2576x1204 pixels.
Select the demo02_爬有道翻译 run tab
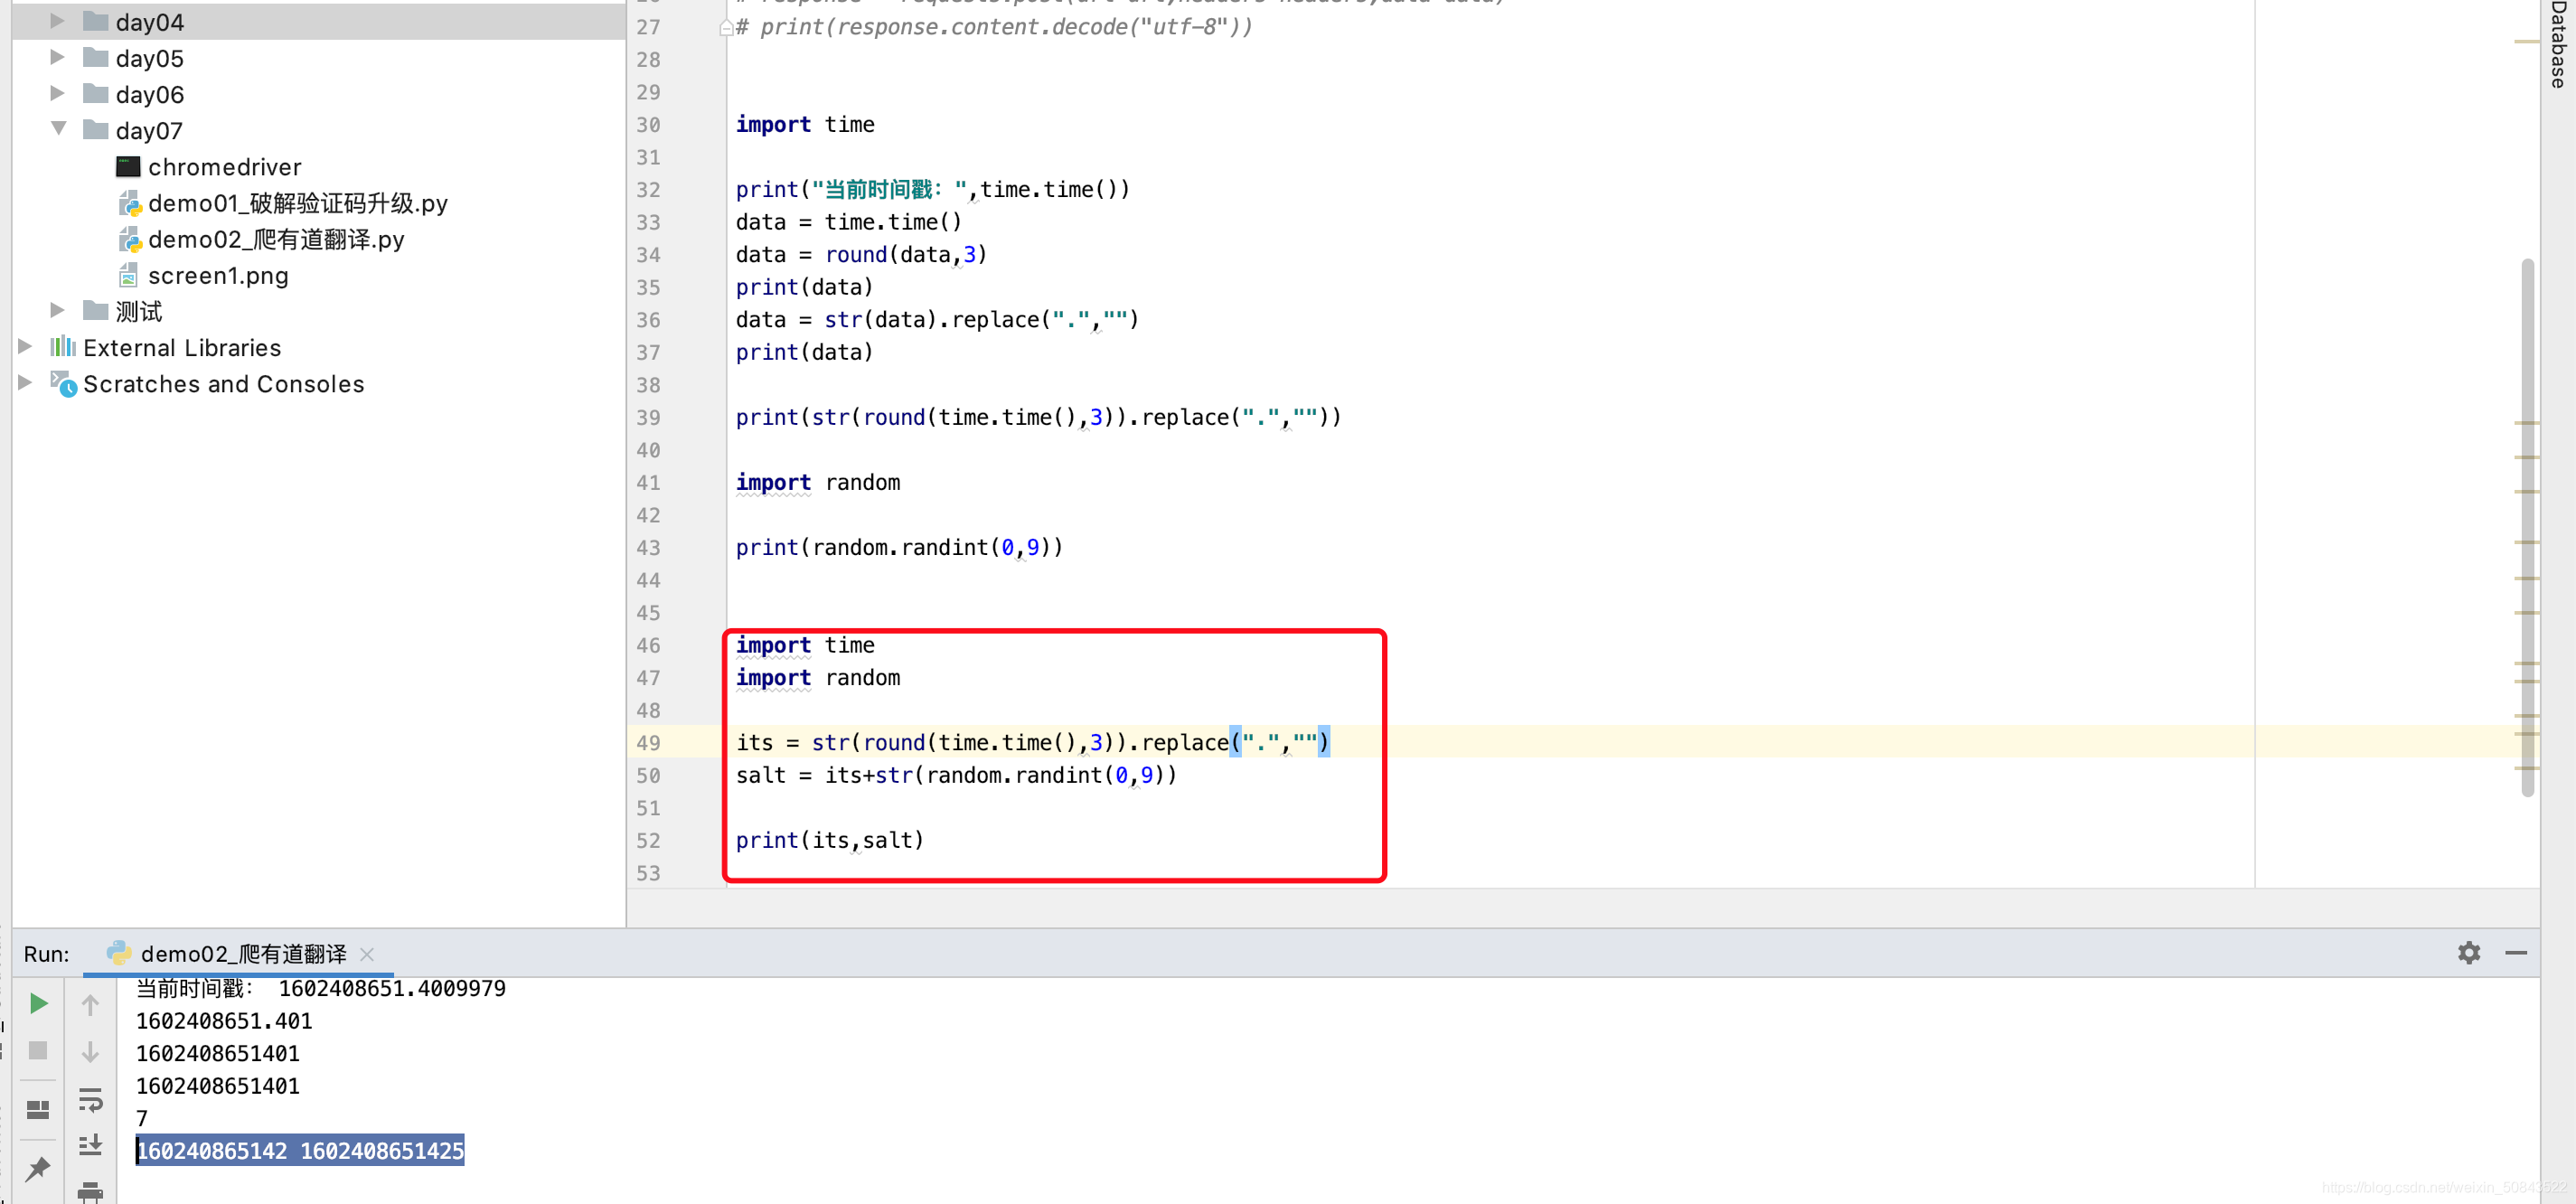[x=242, y=954]
